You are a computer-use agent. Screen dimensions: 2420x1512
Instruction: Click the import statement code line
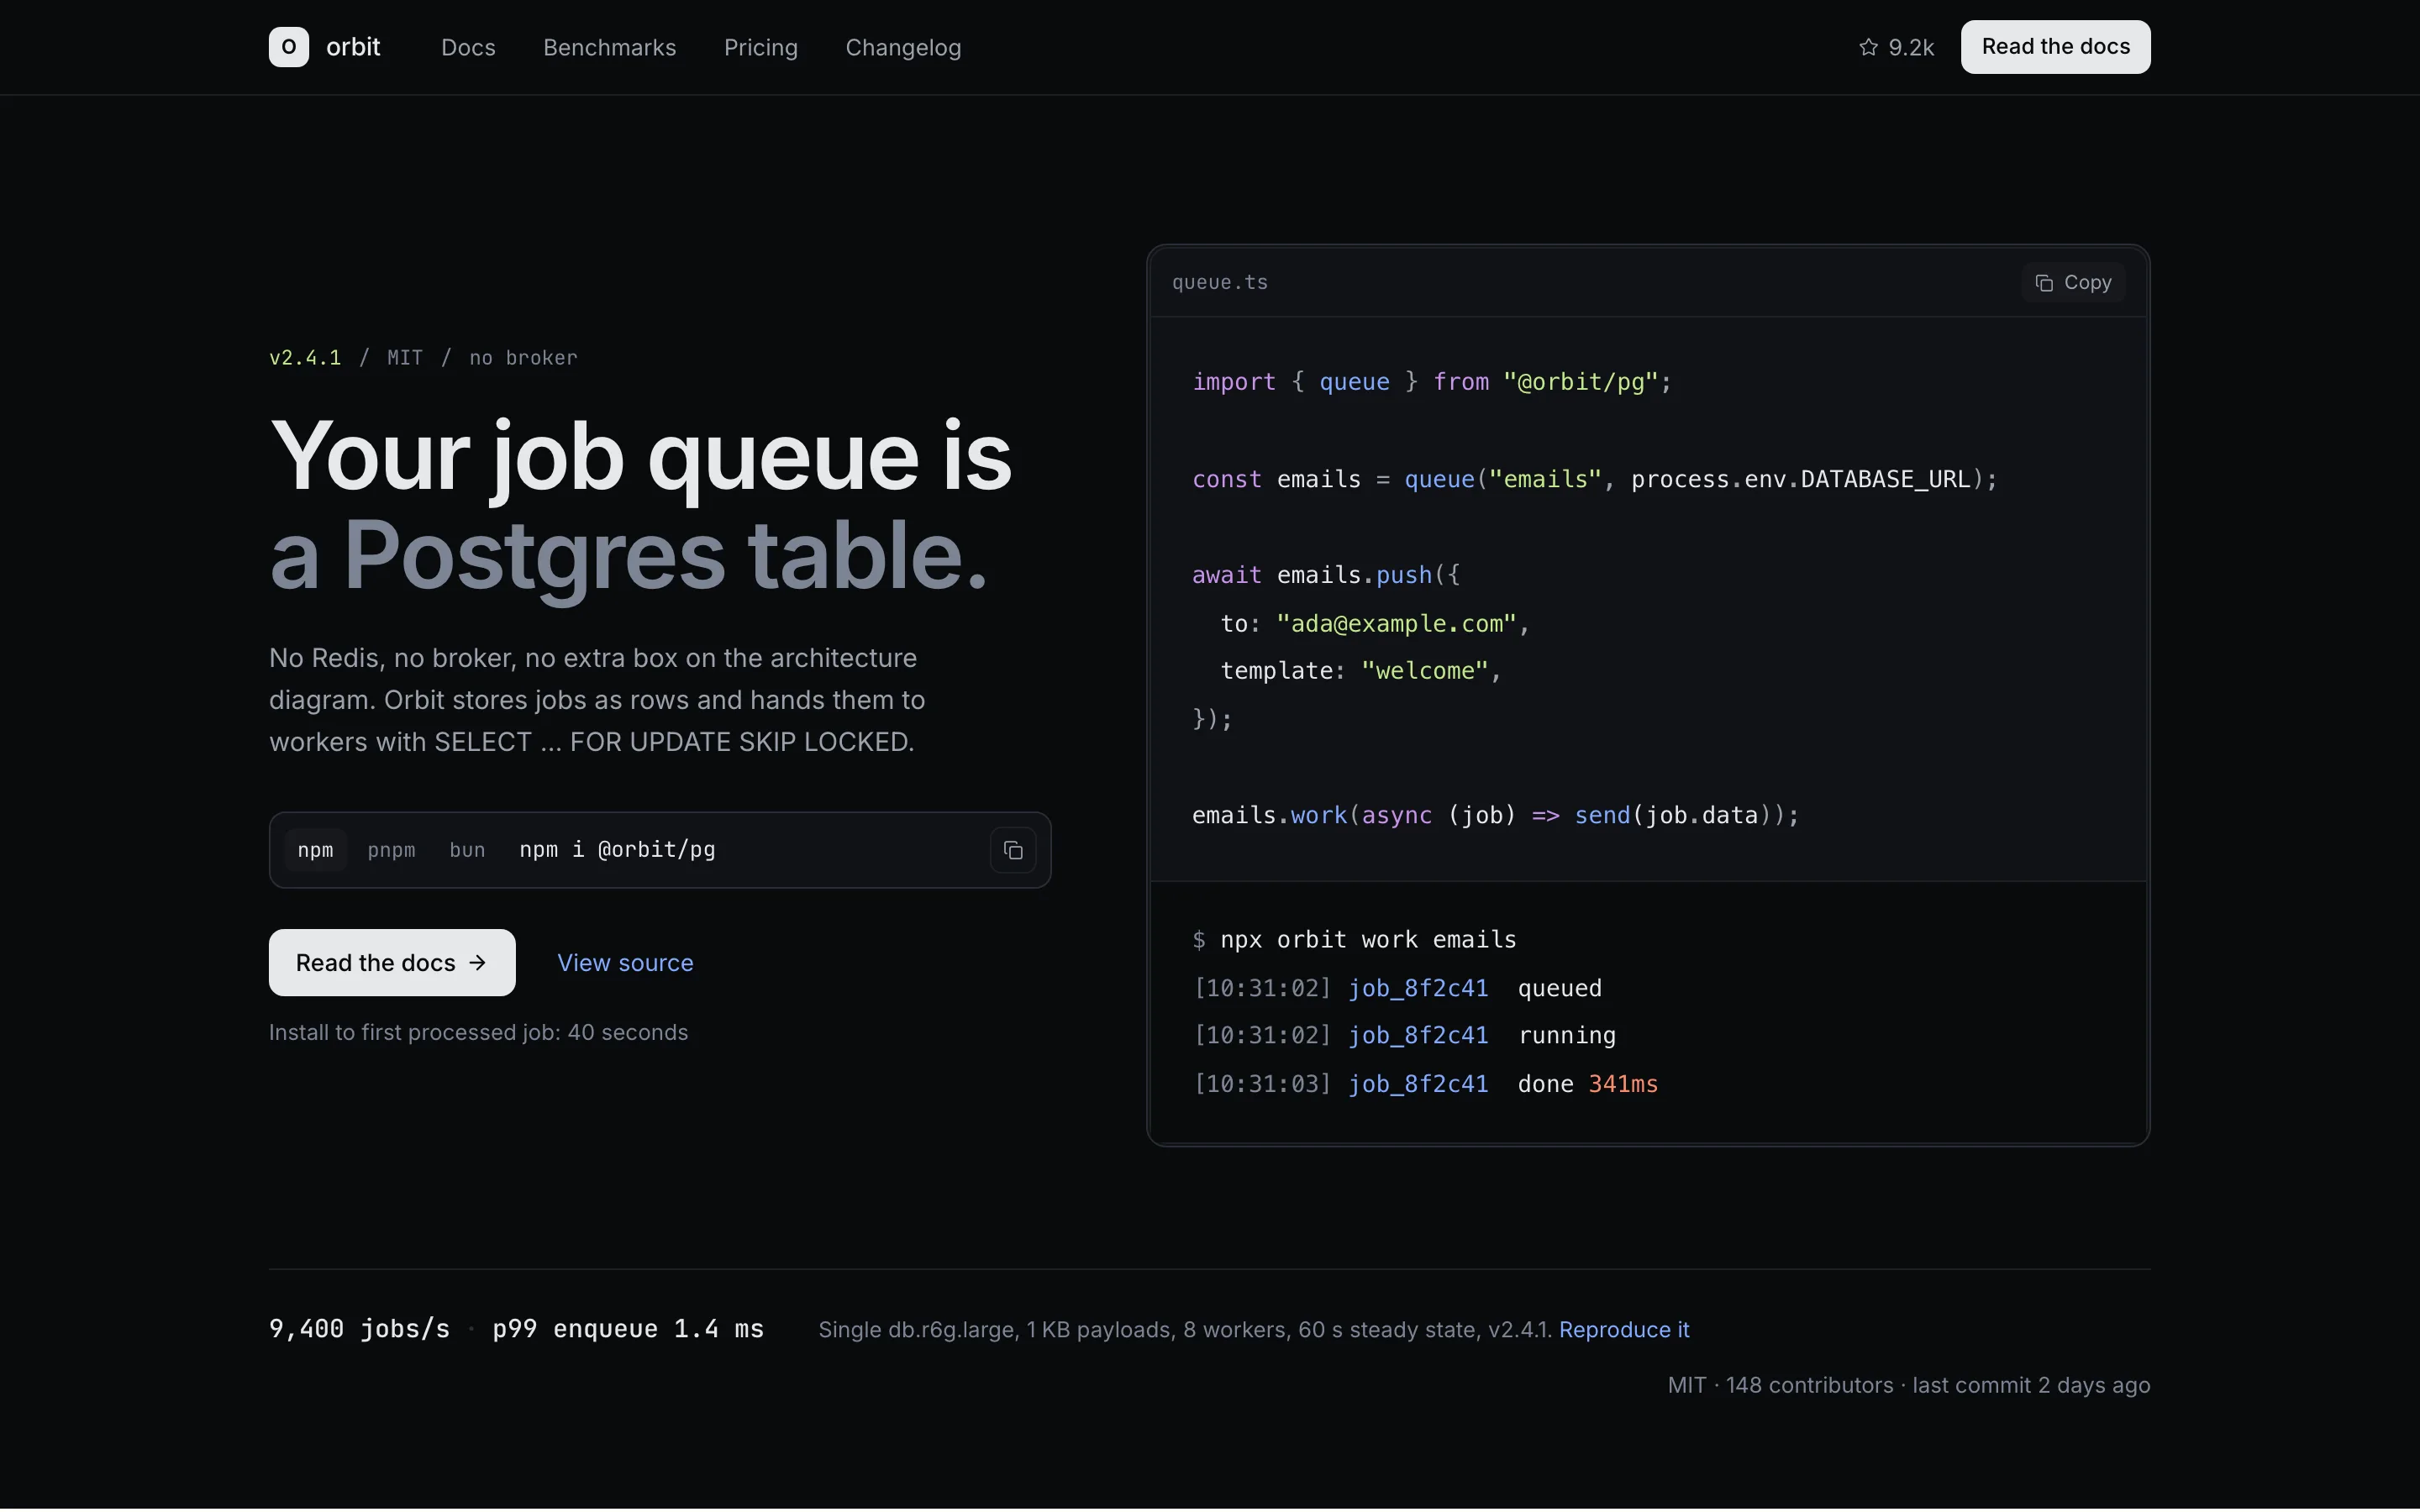1432,382
